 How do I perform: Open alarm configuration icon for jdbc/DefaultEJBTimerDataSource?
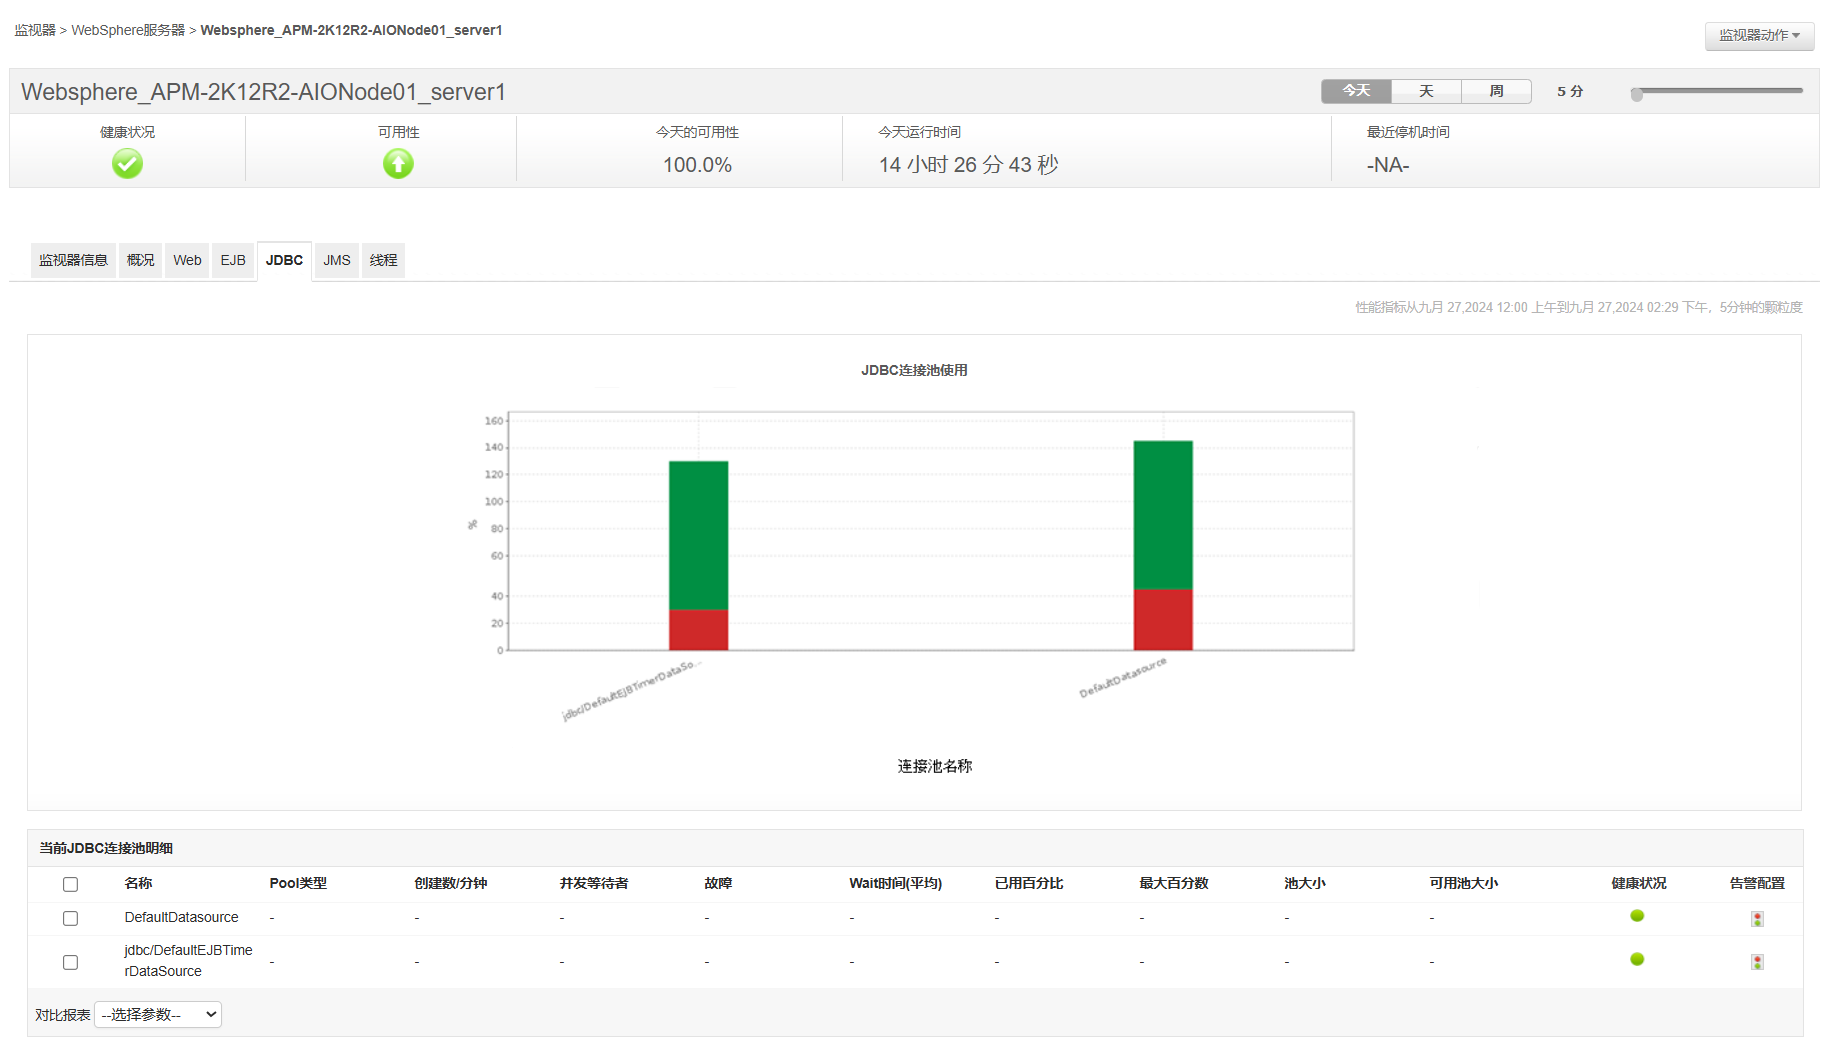1757,962
